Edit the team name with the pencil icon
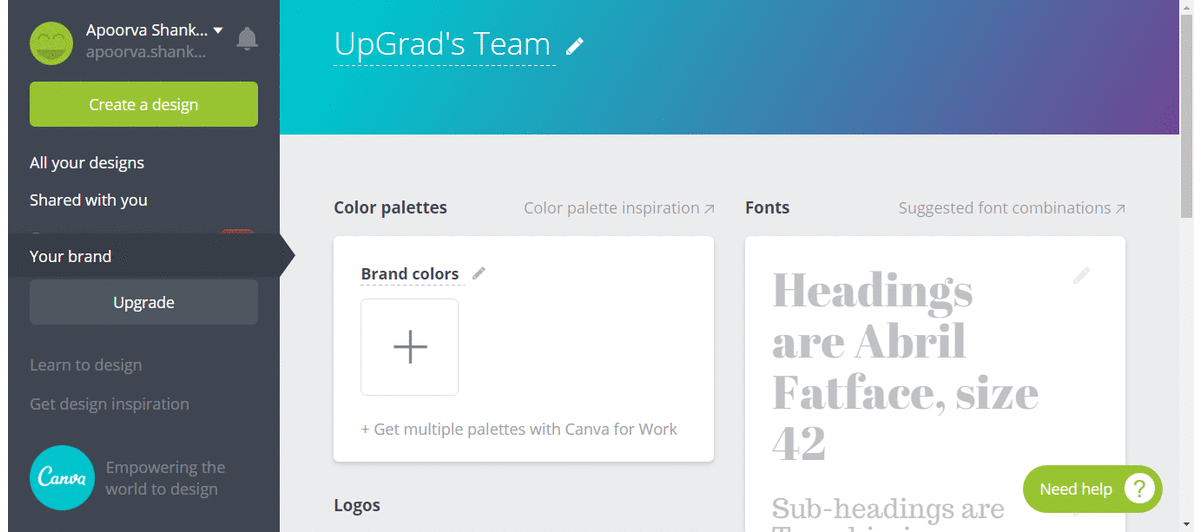Image resolution: width=1202 pixels, height=532 pixels. (x=574, y=46)
